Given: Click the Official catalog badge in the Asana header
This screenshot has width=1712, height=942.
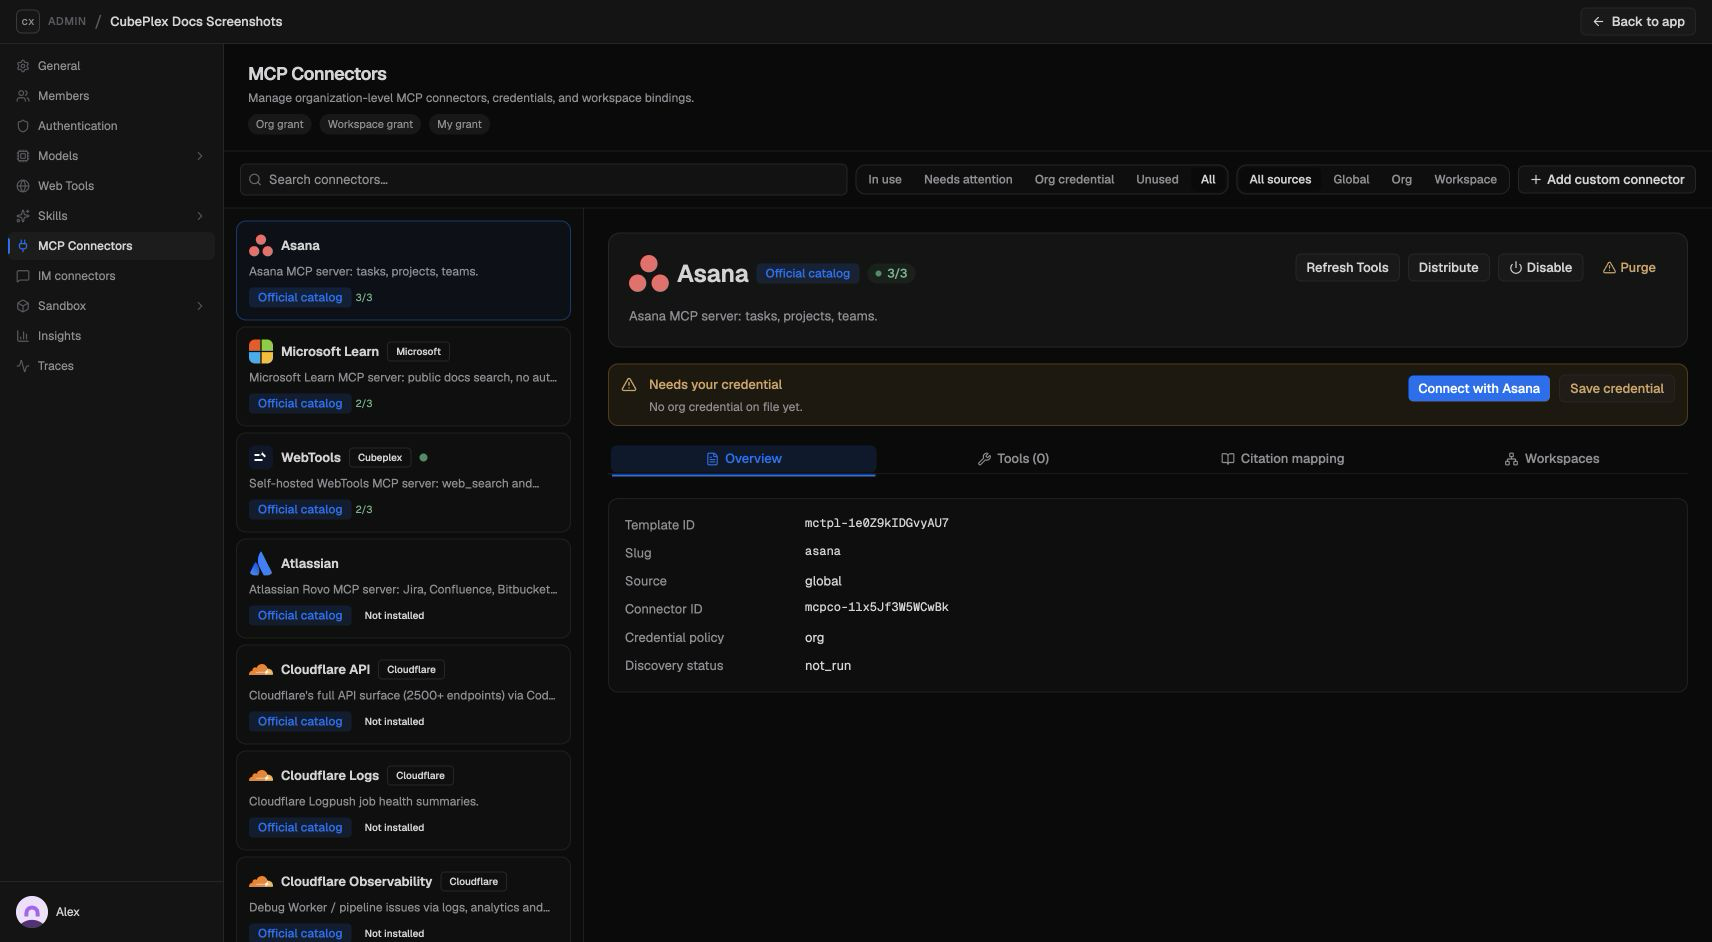Looking at the screenshot, I should click(x=807, y=273).
